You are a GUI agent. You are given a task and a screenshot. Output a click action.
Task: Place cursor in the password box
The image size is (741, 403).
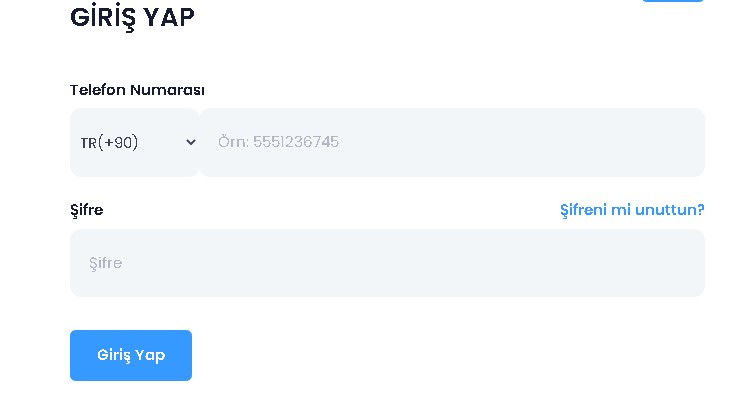point(387,263)
